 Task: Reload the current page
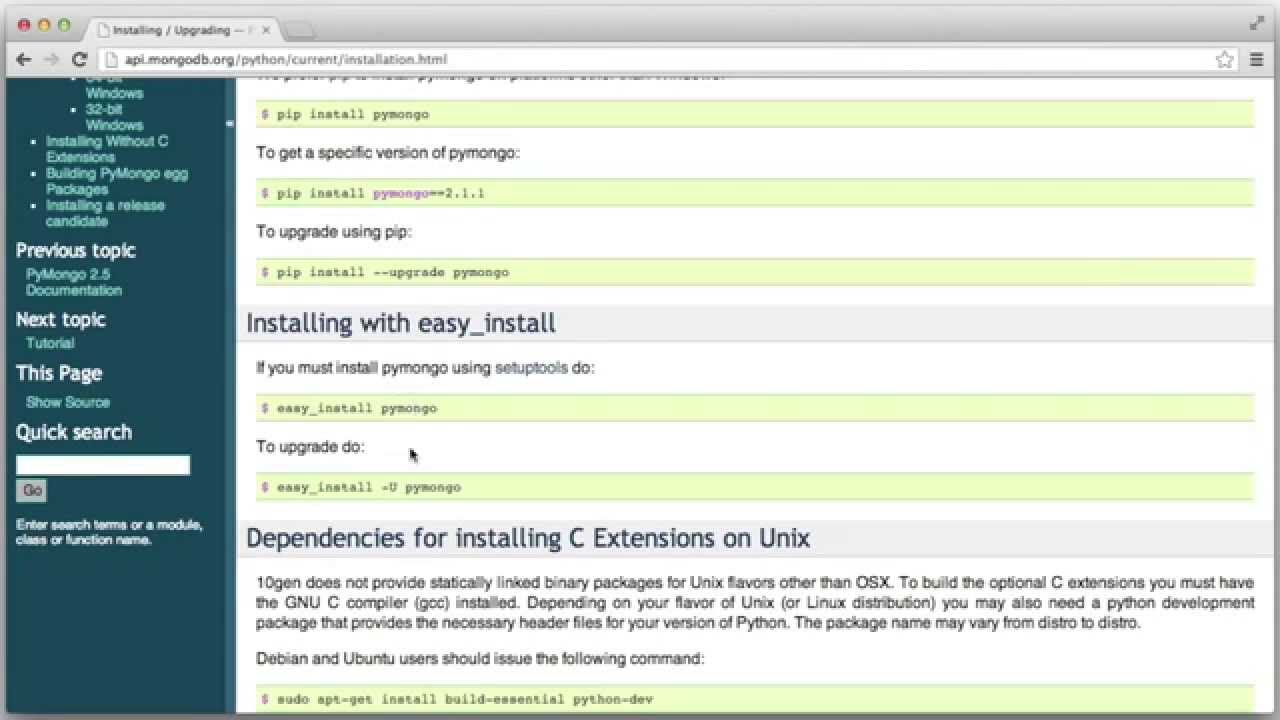click(x=80, y=59)
